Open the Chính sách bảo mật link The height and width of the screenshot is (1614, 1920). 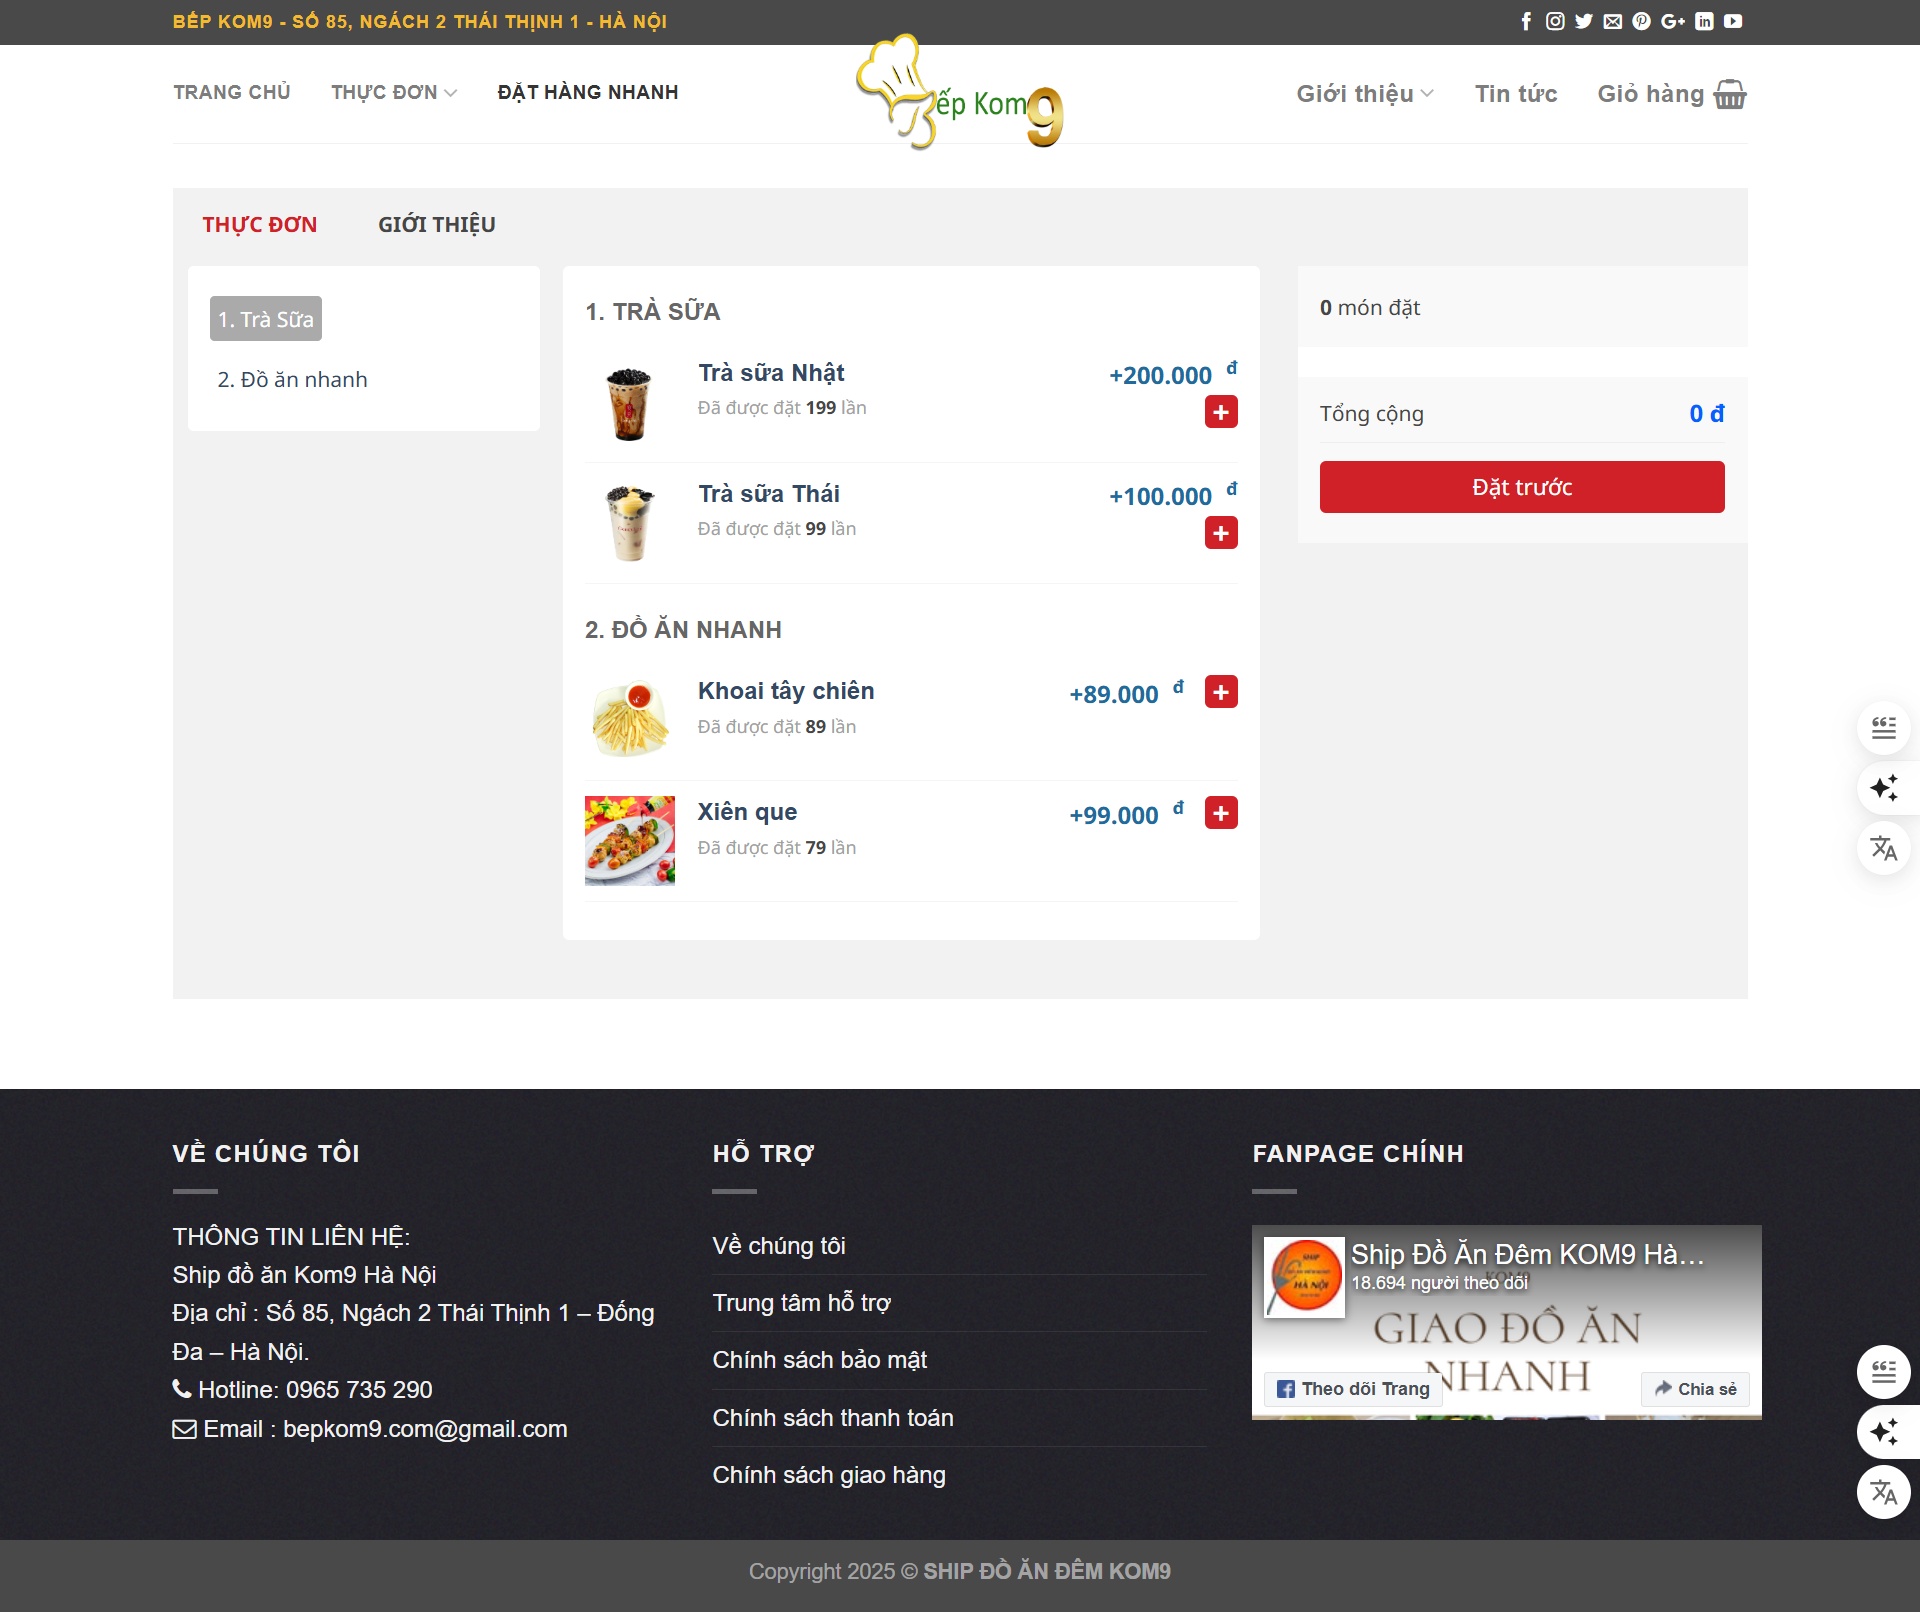(x=820, y=1360)
